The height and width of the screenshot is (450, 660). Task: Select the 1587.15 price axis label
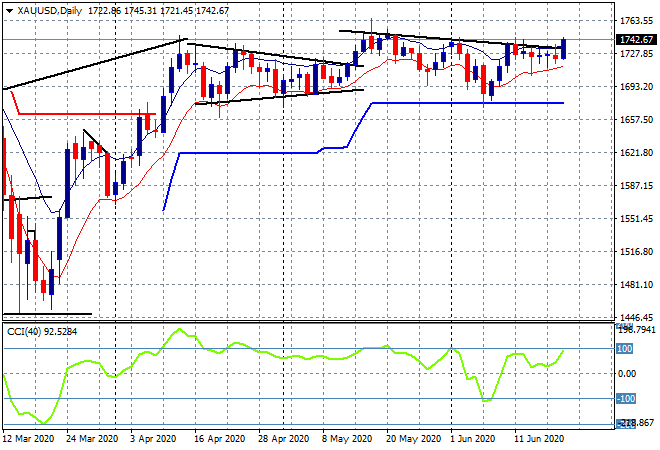click(636, 185)
